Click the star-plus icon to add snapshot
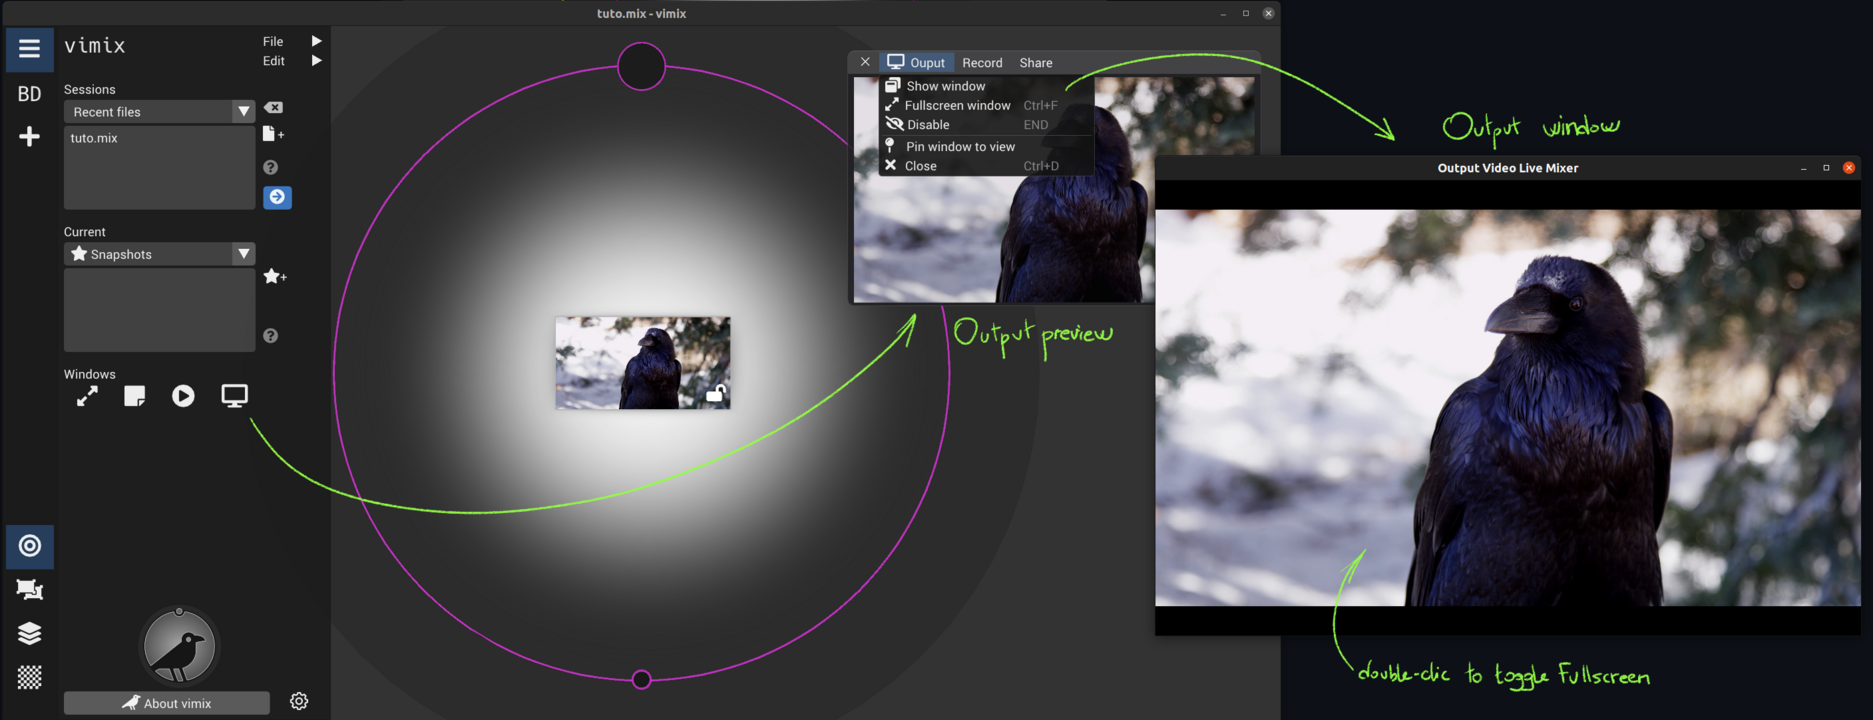This screenshot has height=720, width=1873. pyautogui.click(x=274, y=277)
